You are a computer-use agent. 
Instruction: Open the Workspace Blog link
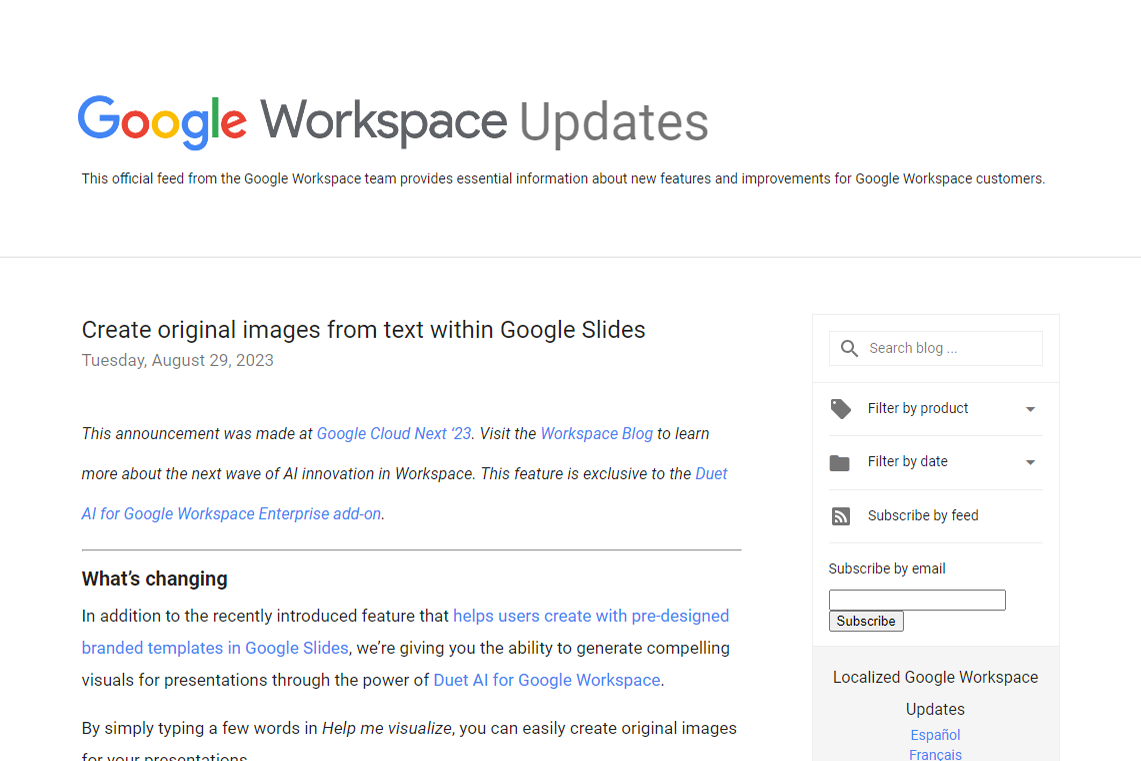click(596, 433)
